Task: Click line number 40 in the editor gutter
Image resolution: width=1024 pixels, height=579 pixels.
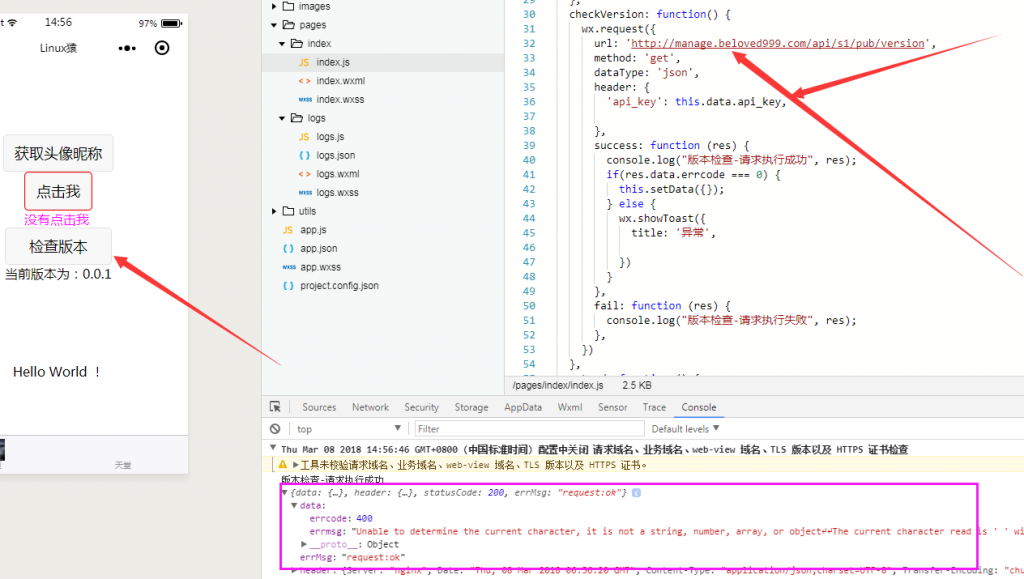Action: coord(529,160)
